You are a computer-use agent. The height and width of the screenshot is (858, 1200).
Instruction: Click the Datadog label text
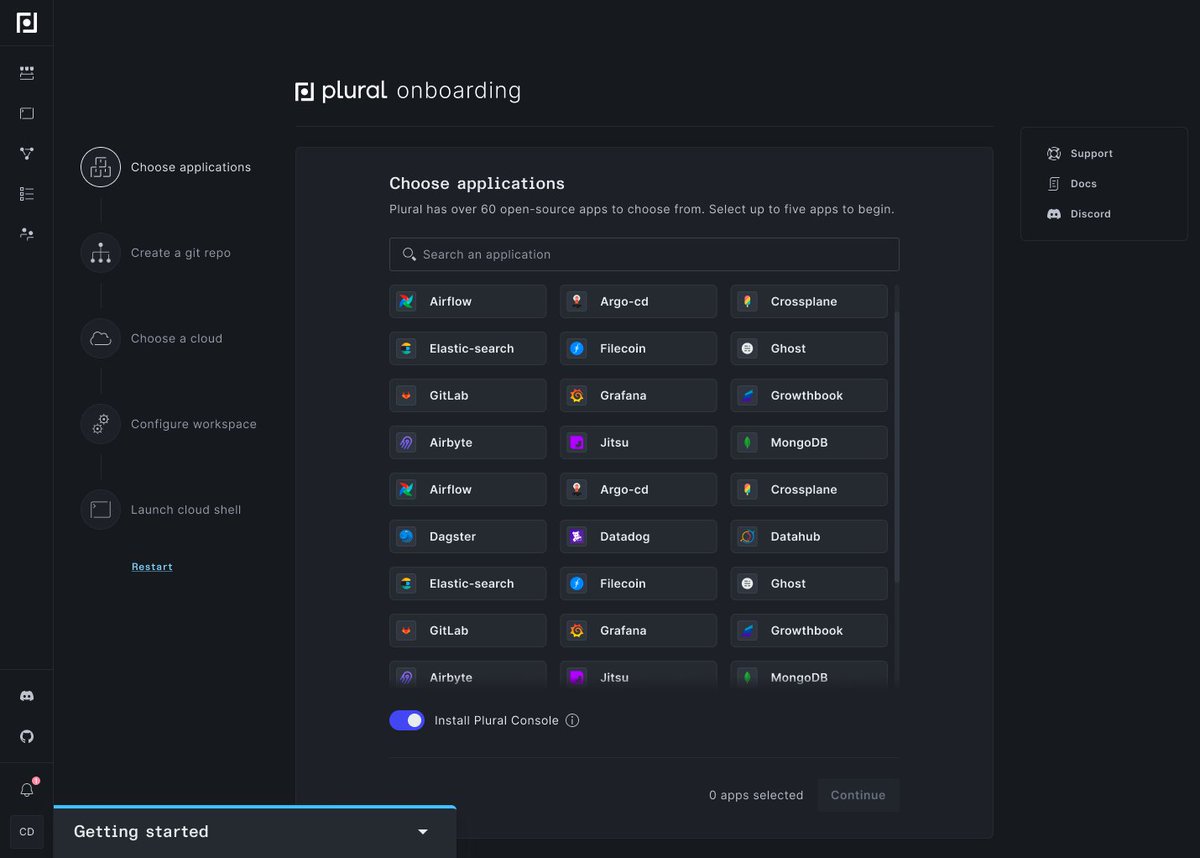pos(625,537)
